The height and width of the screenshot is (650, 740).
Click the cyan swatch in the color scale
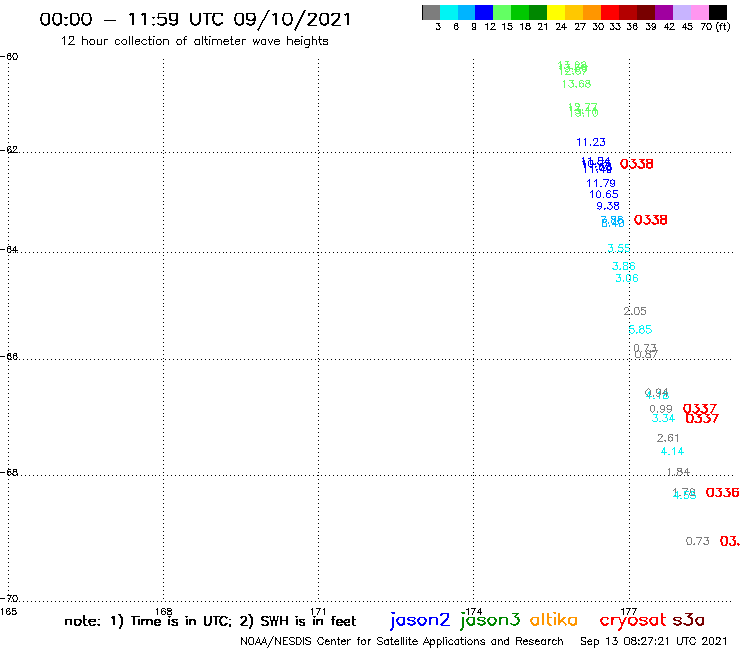(x=449, y=12)
